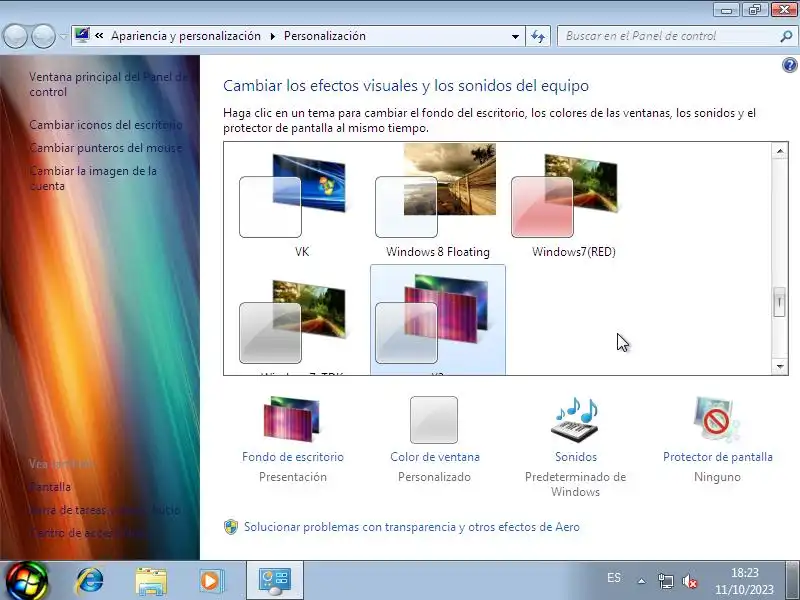The image size is (800, 600).
Task: Open Cambiar punteros del mouse
Action: click(x=106, y=147)
